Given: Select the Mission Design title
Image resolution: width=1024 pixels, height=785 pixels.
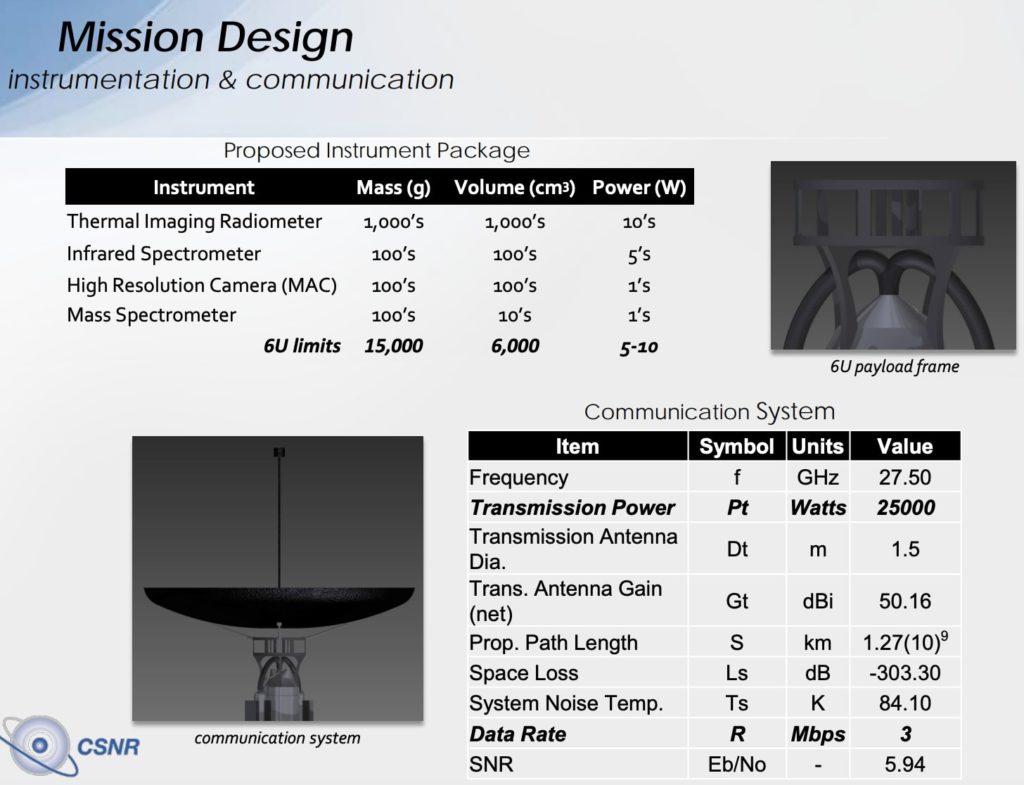Looking at the screenshot, I should coord(205,37).
